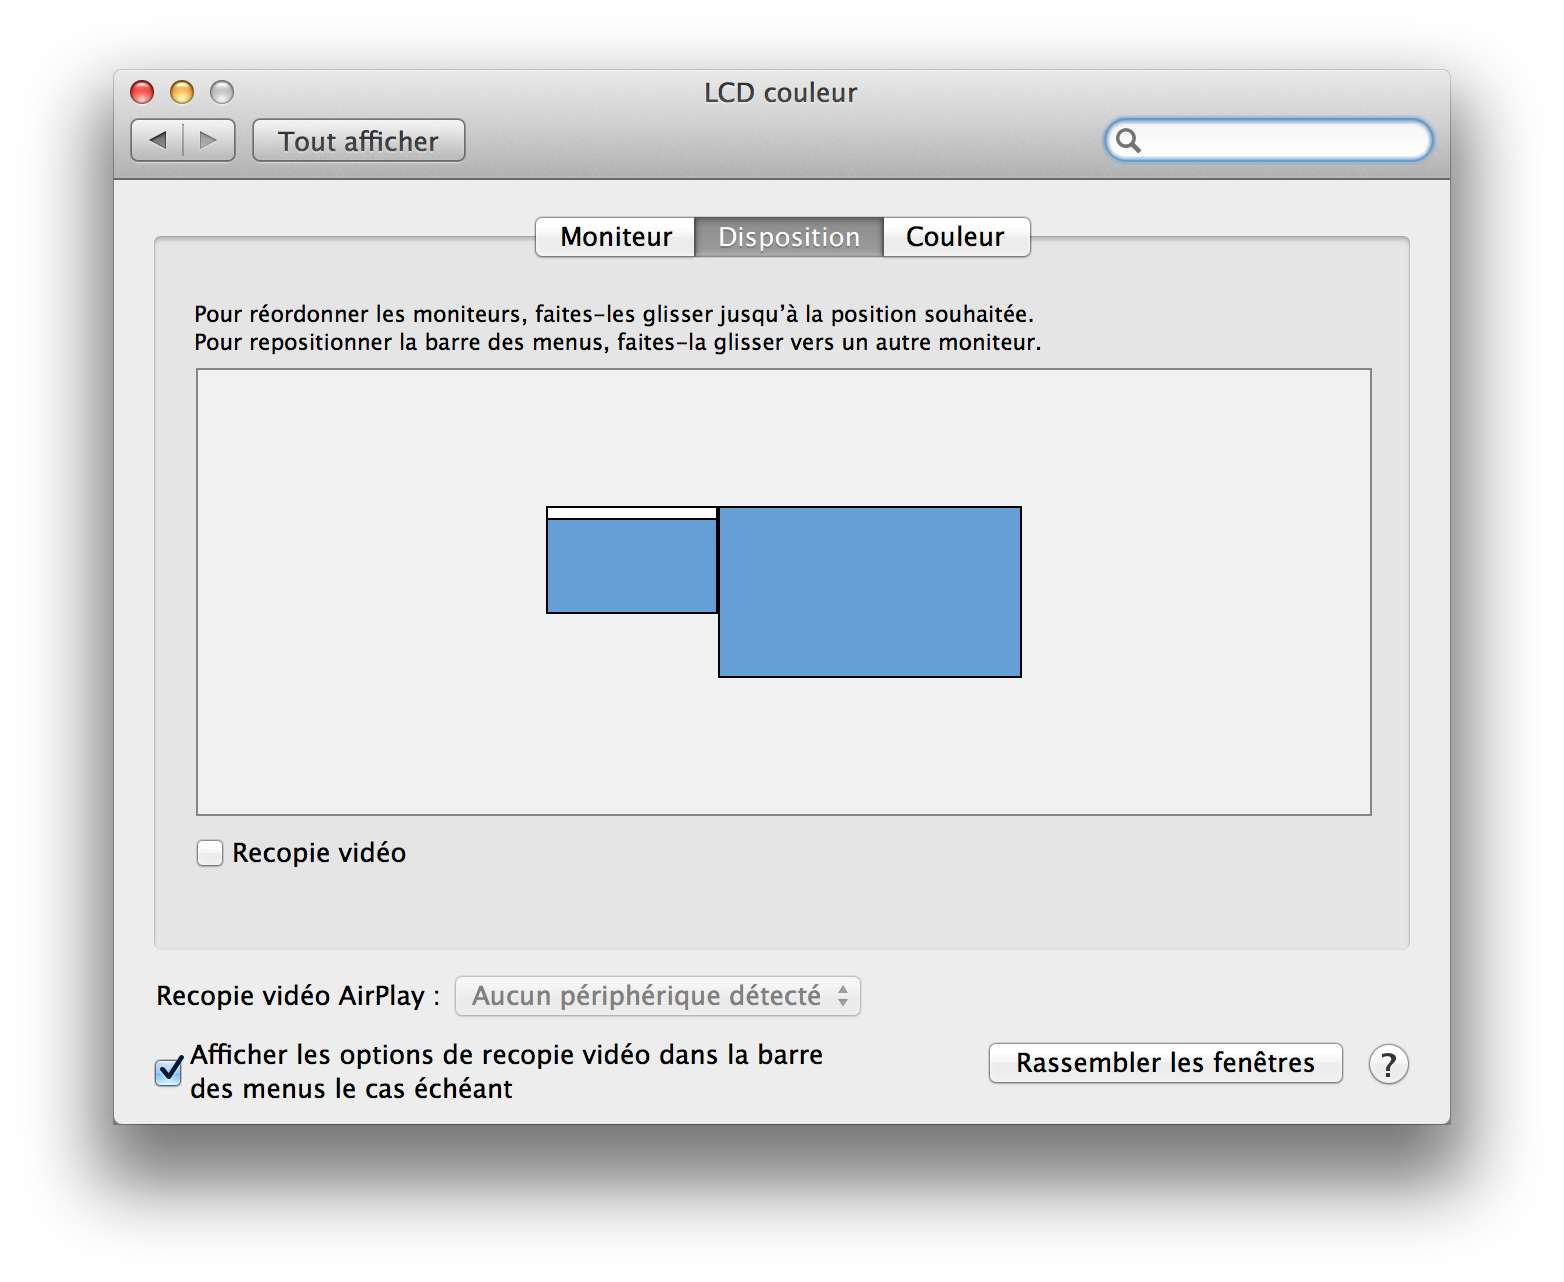Image resolution: width=1564 pixels, height=1282 pixels.
Task: Click the white menu bar strip
Action: pos(631,513)
